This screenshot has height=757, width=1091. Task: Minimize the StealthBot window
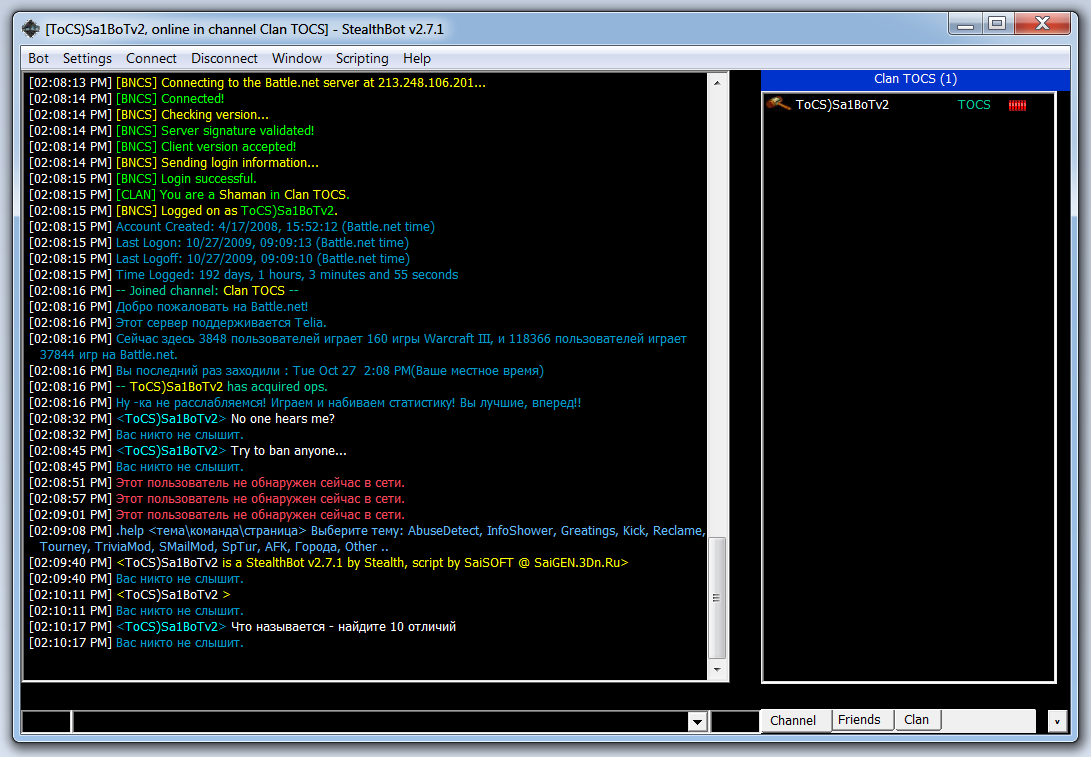(x=965, y=24)
